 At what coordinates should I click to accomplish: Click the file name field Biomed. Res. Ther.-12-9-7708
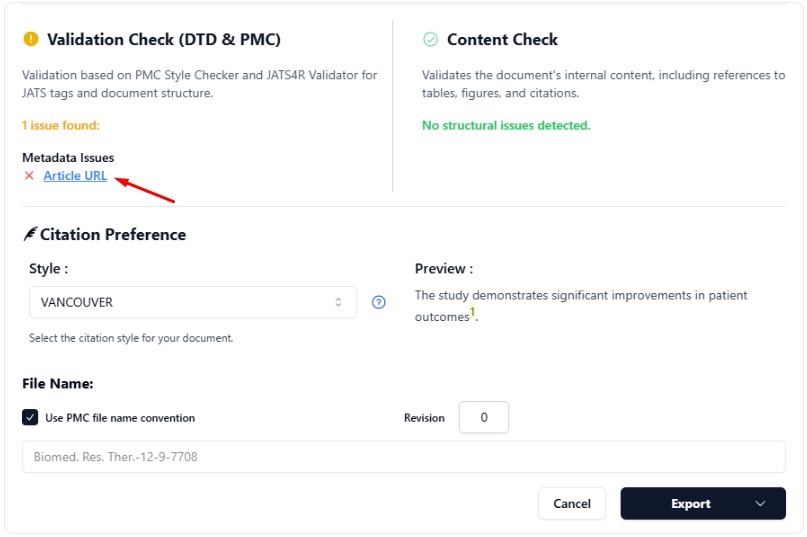click(403, 457)
